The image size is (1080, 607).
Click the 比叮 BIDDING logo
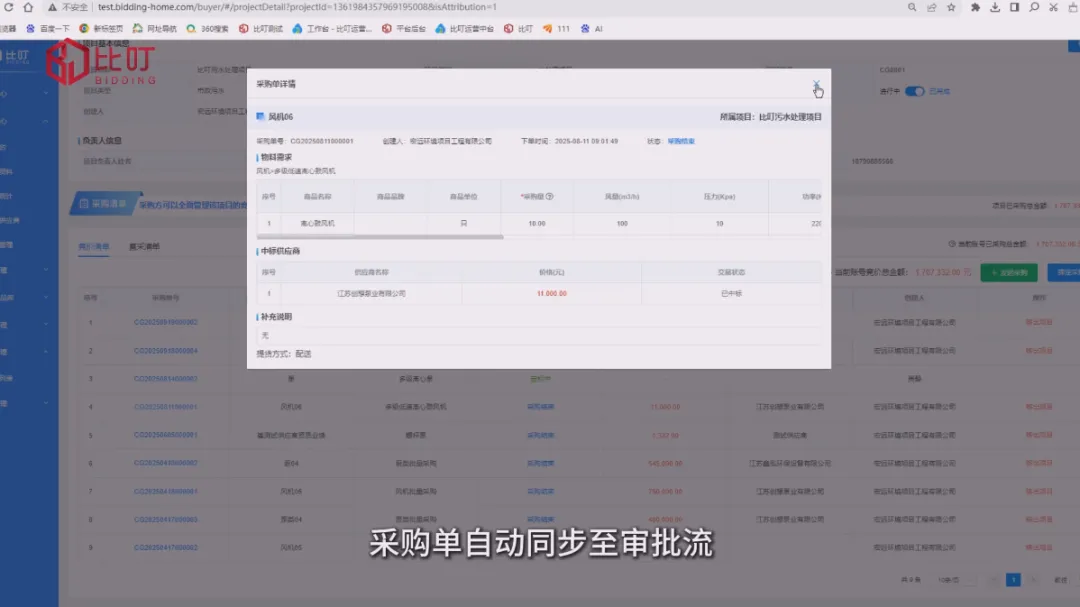click(101, 63)
